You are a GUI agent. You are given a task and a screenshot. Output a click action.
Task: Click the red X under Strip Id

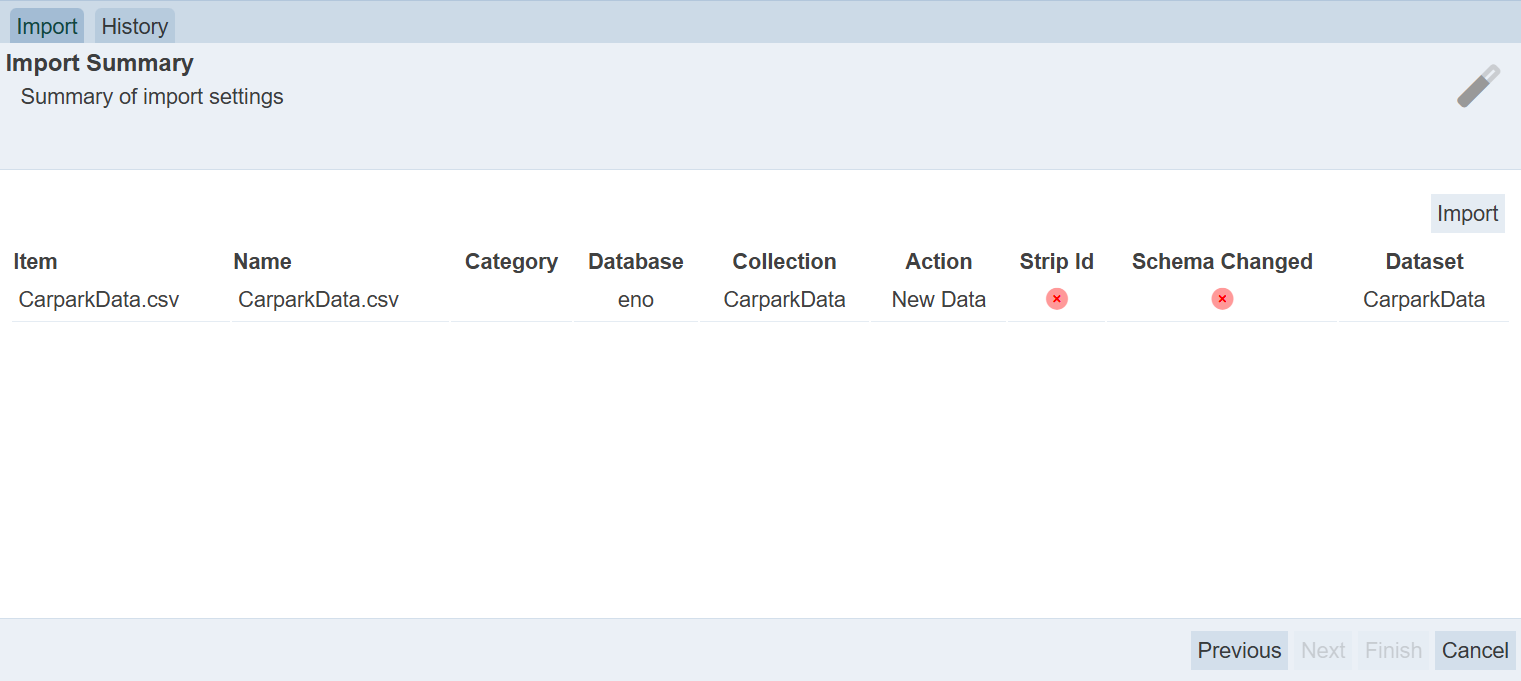[x=1057, y=299]
